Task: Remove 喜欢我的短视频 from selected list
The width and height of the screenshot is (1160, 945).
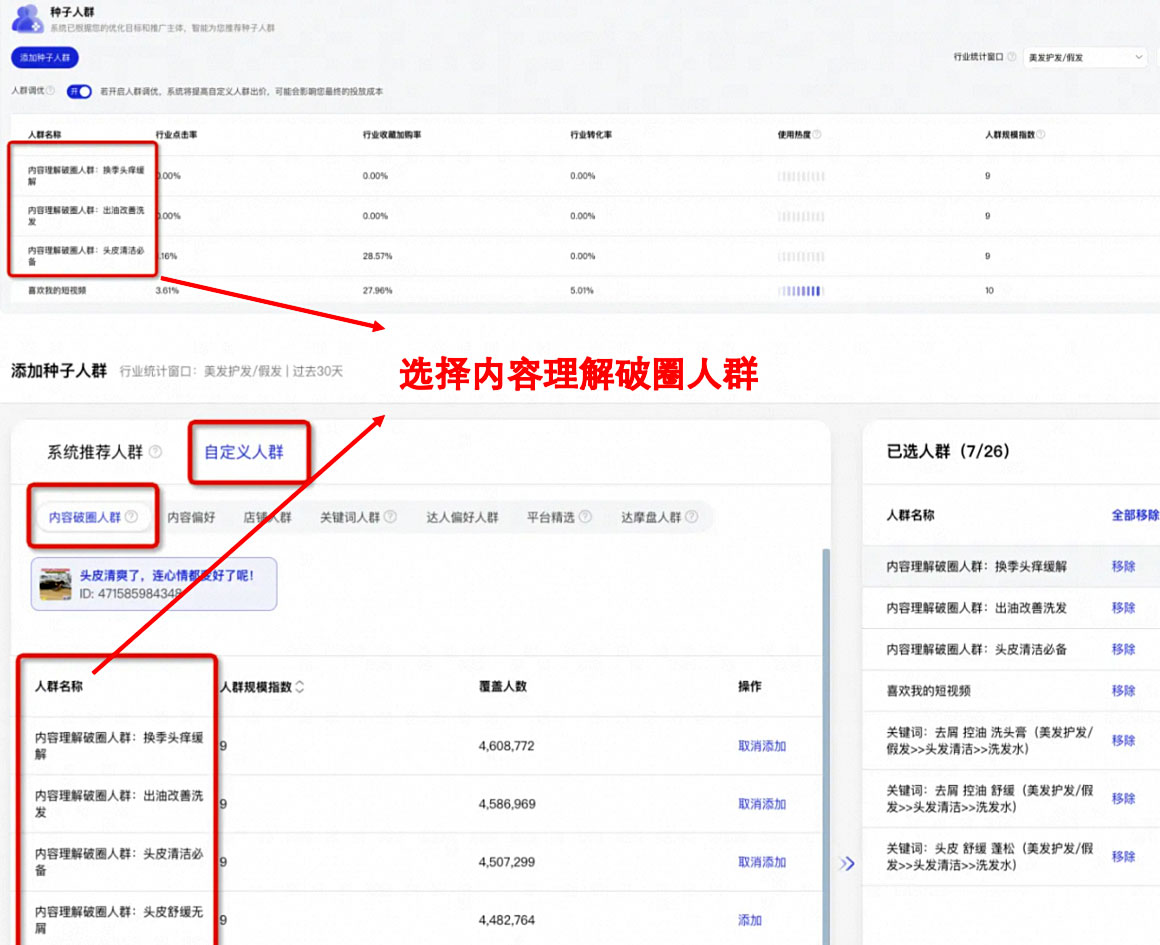Action: [1123, 690]
